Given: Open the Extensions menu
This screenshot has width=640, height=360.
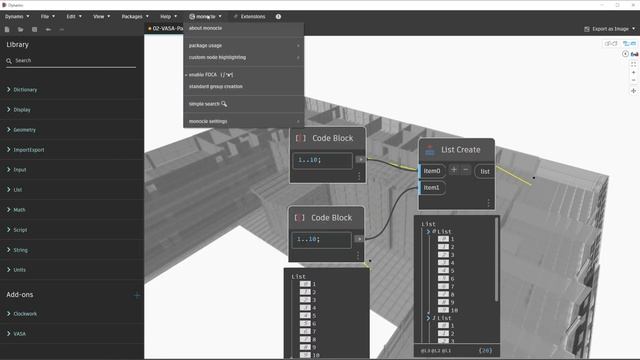Looking at the screenshot, I should pos(249,16).
